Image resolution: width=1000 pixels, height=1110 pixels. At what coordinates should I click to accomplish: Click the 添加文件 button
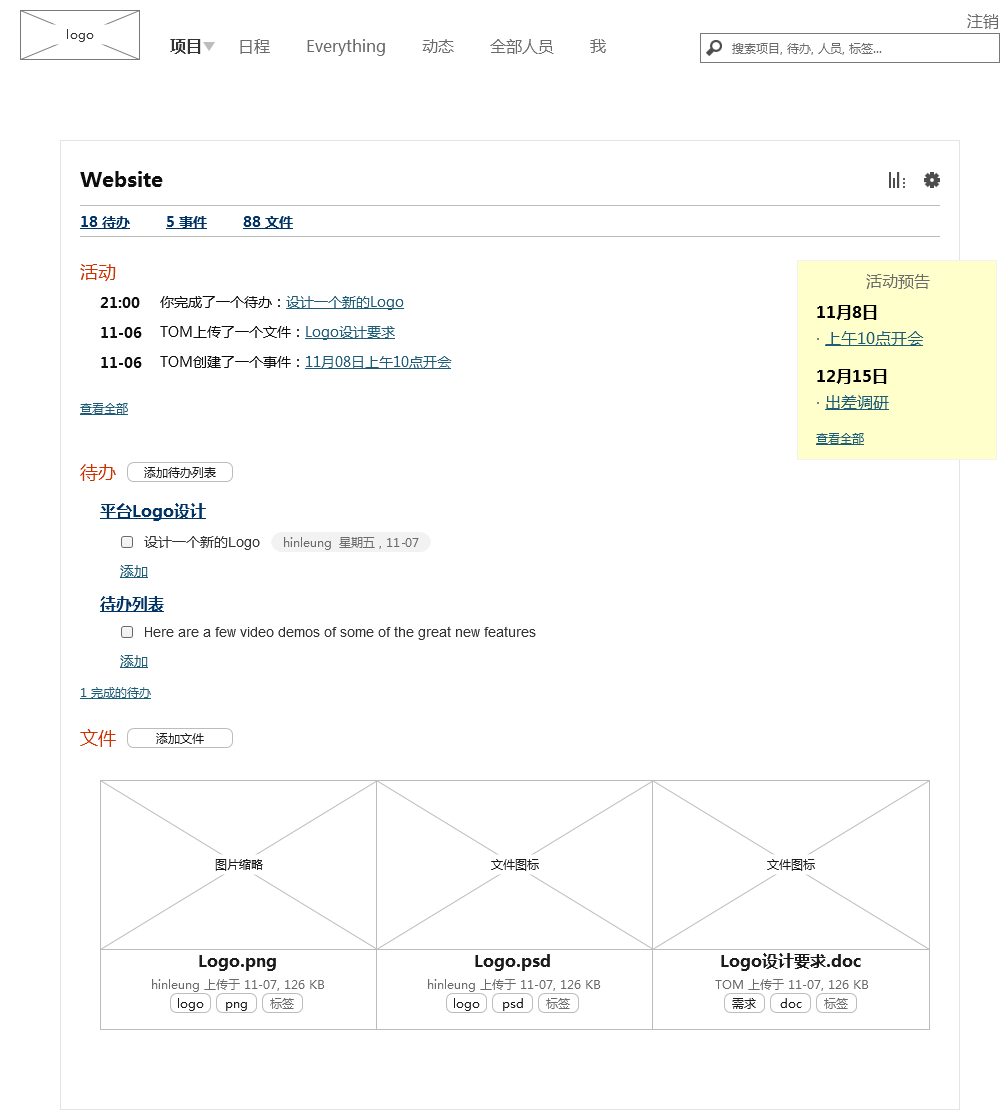(x=180, y=738)
